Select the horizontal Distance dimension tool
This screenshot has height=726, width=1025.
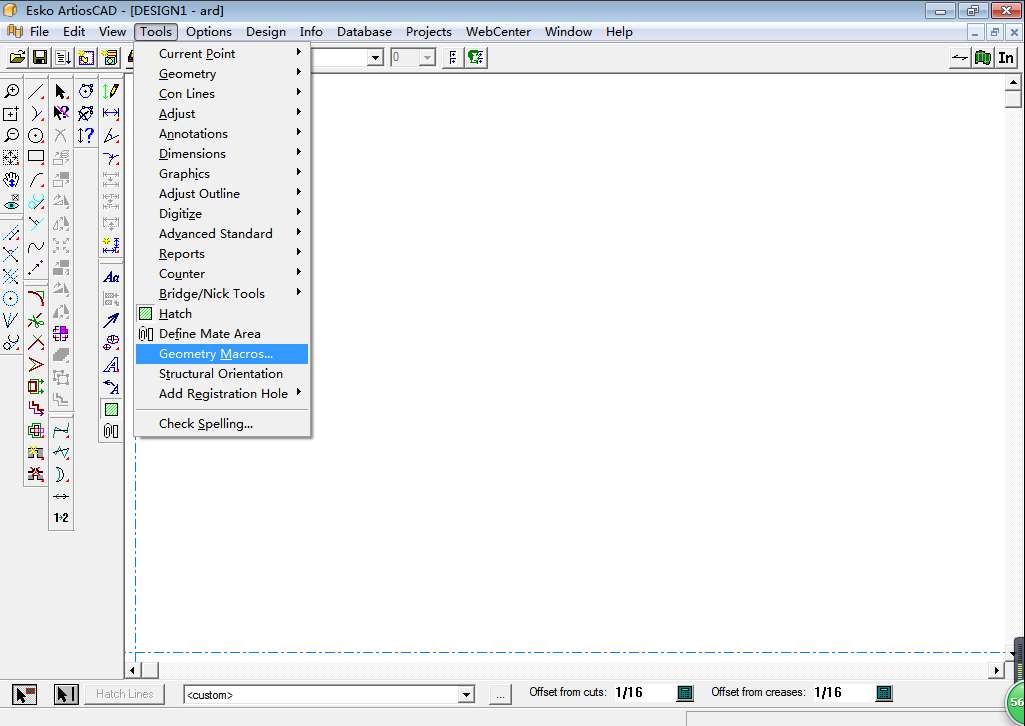click(x=111, y=114)
